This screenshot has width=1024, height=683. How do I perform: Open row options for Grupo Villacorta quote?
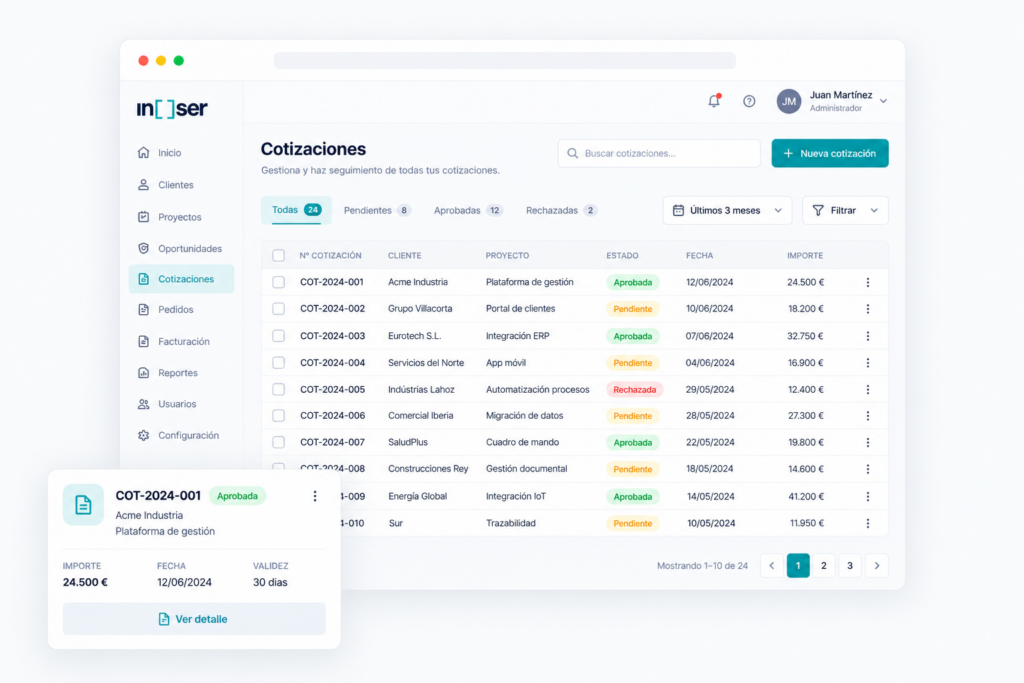[x=868, y=309]
